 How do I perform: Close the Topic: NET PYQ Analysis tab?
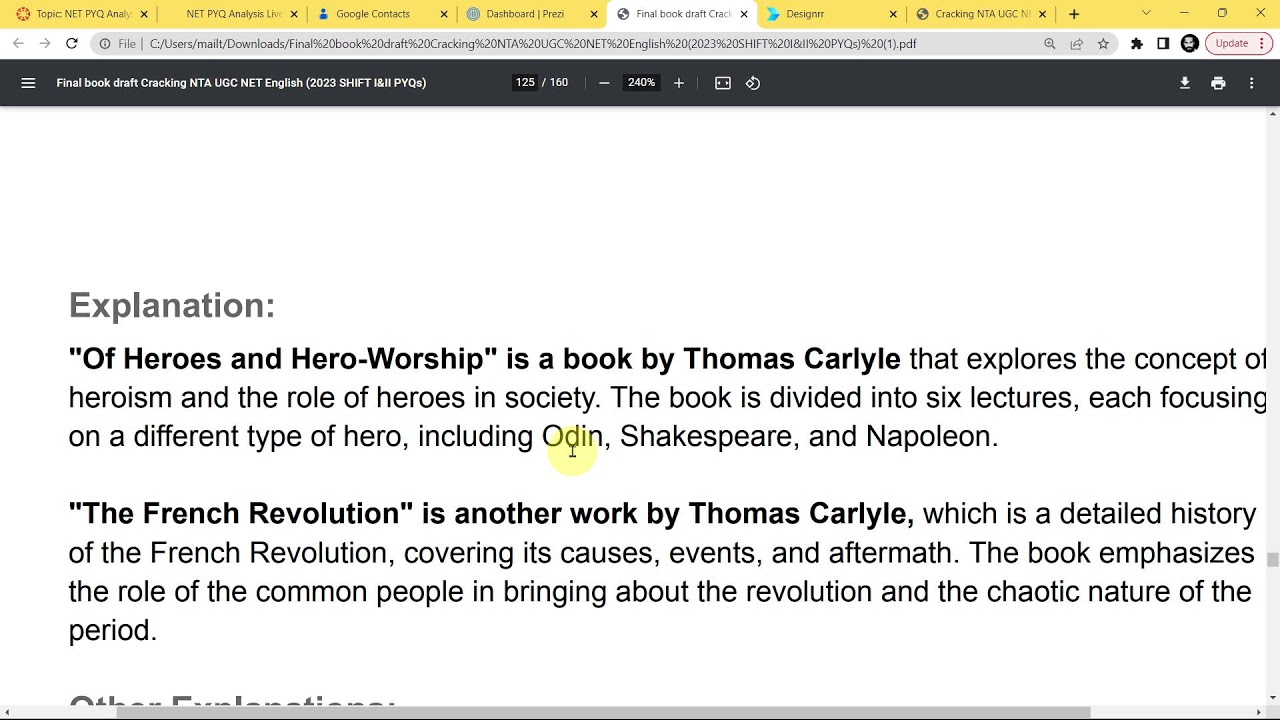point(144,14)
